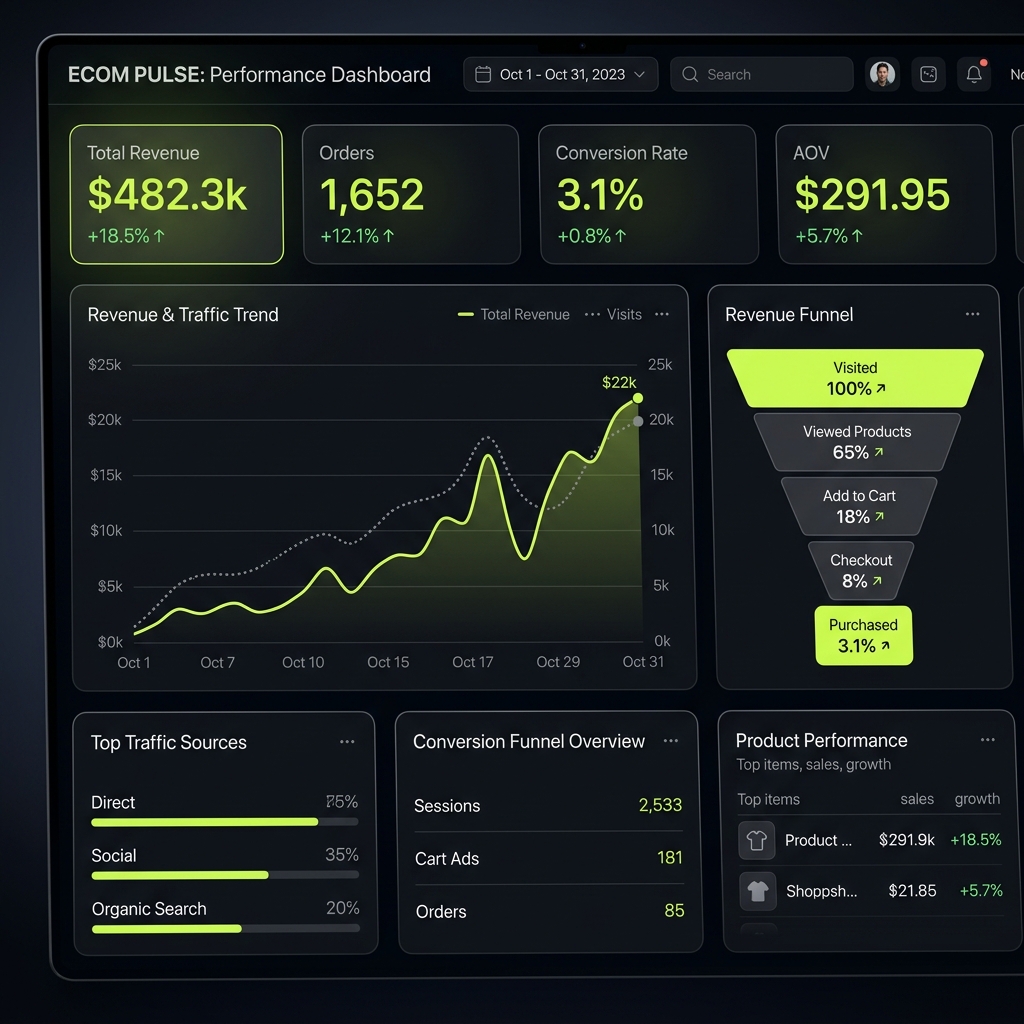Click the shirt icon next to Shoppsh item
1024x1024 pixels.
click(757, 891)
